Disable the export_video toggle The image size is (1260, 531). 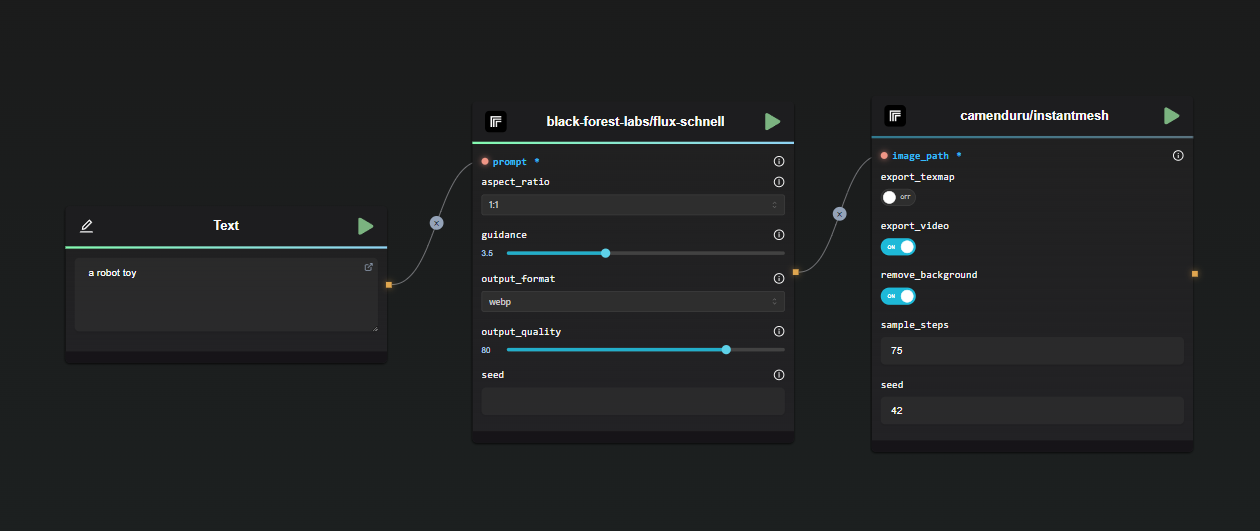(x=898, y=246)
